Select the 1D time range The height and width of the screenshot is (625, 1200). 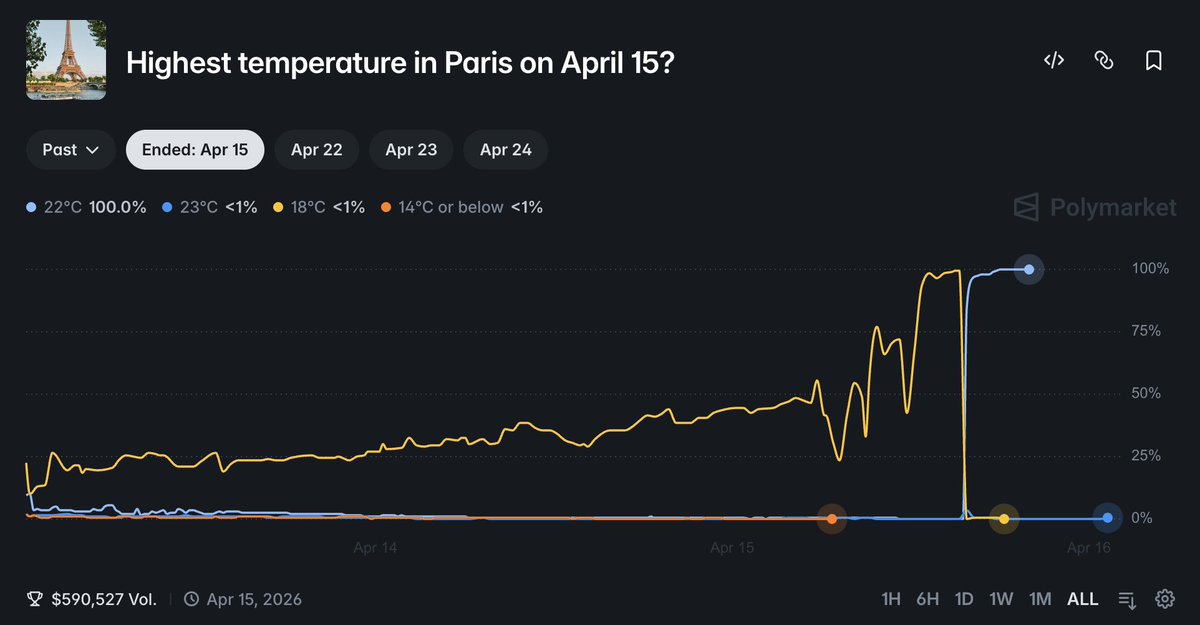(x=963, y=598)
